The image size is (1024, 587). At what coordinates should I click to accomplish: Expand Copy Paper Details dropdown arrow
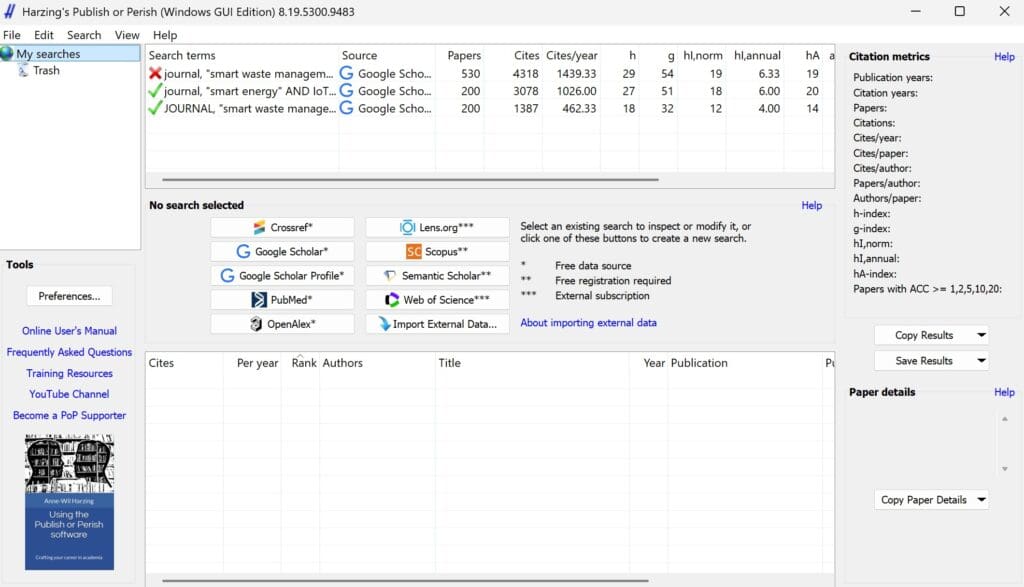click(x=981, y=500)
